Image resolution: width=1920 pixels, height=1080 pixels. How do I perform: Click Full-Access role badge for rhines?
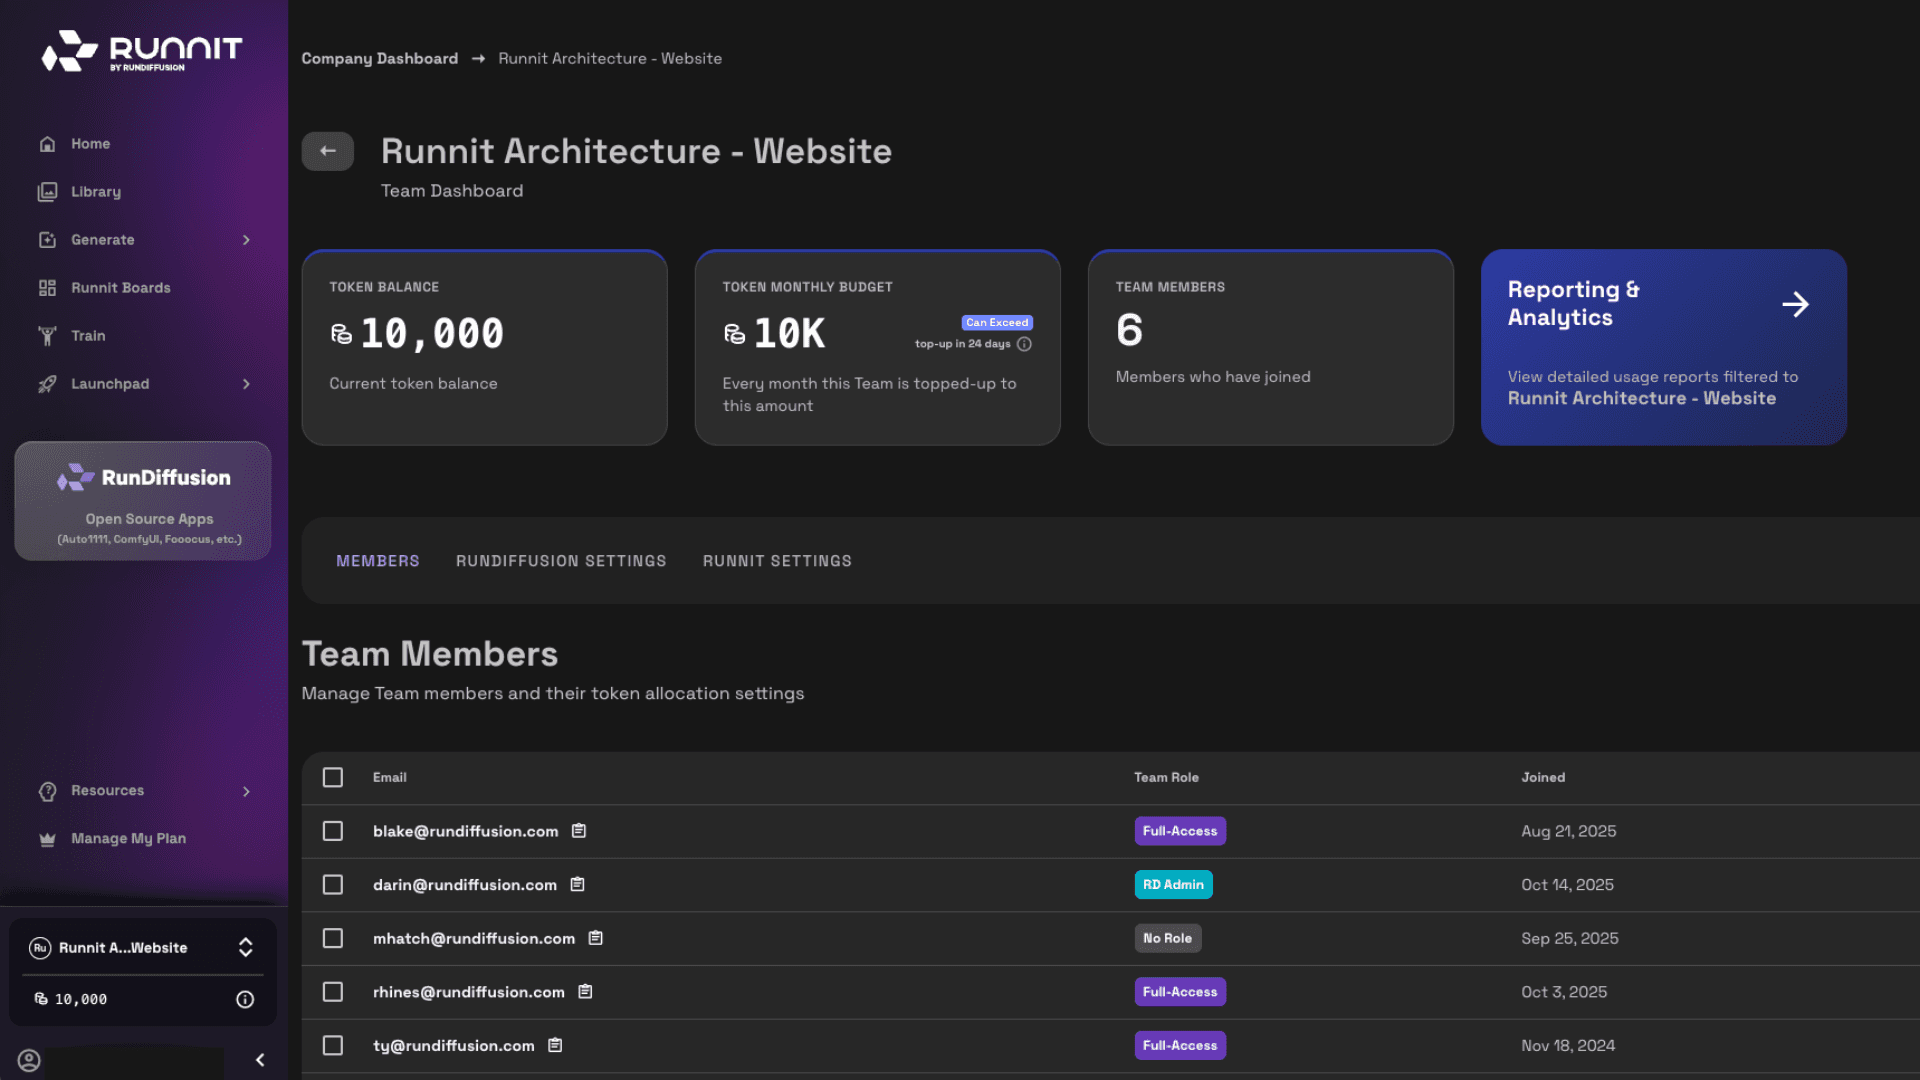point(1180,992)
